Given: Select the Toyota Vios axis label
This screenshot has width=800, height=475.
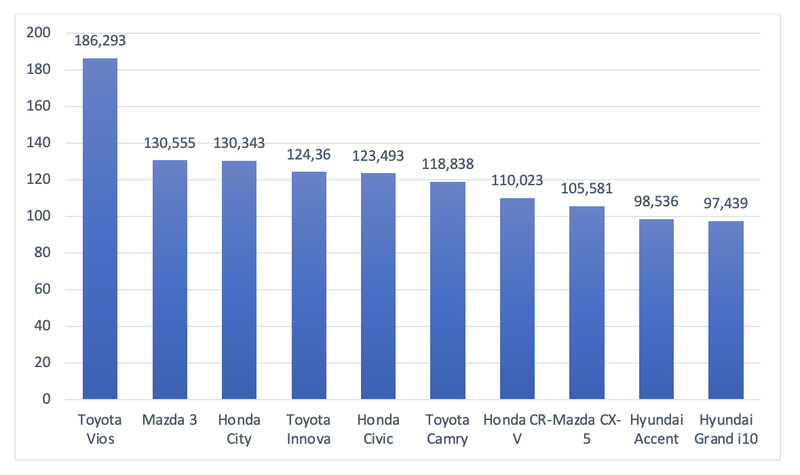Looking at the screenshot, I should tap(100, 428).
